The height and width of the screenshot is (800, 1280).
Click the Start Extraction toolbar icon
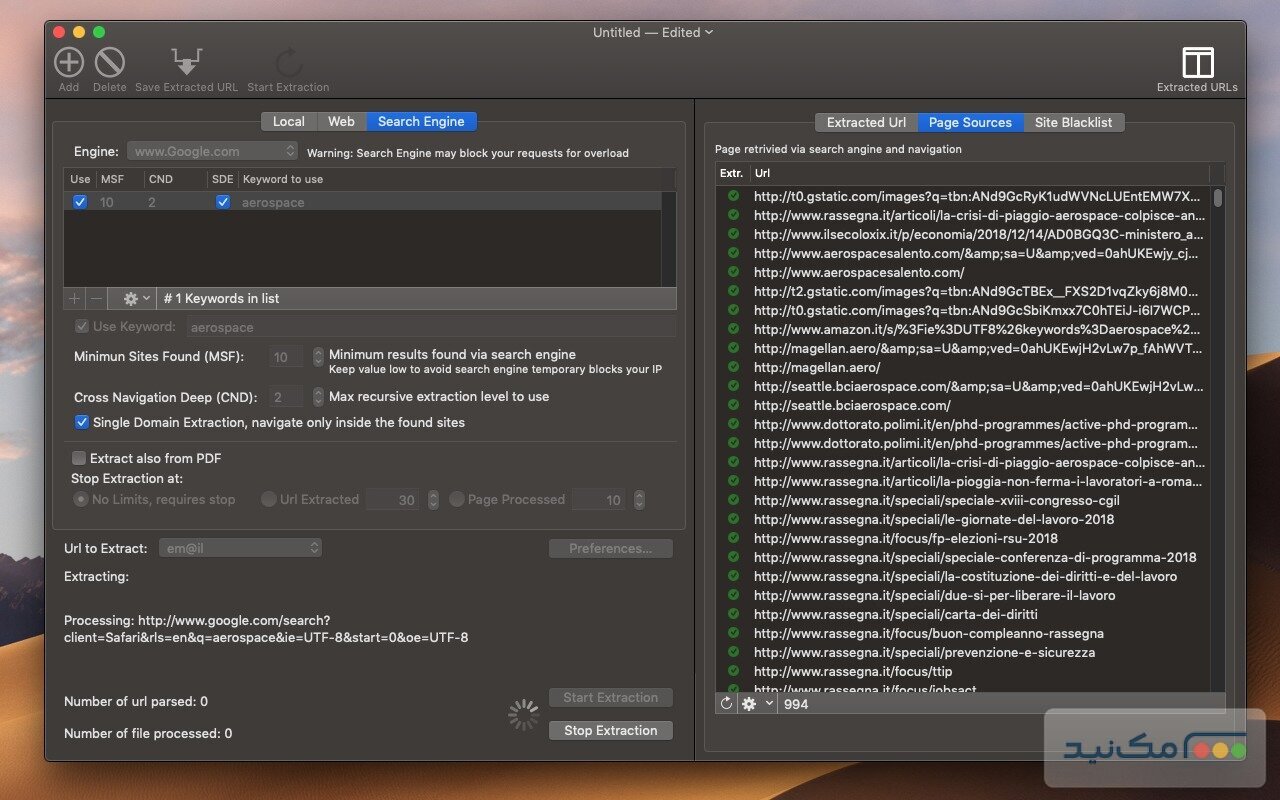pyautogui.click(x=288, y=61)
